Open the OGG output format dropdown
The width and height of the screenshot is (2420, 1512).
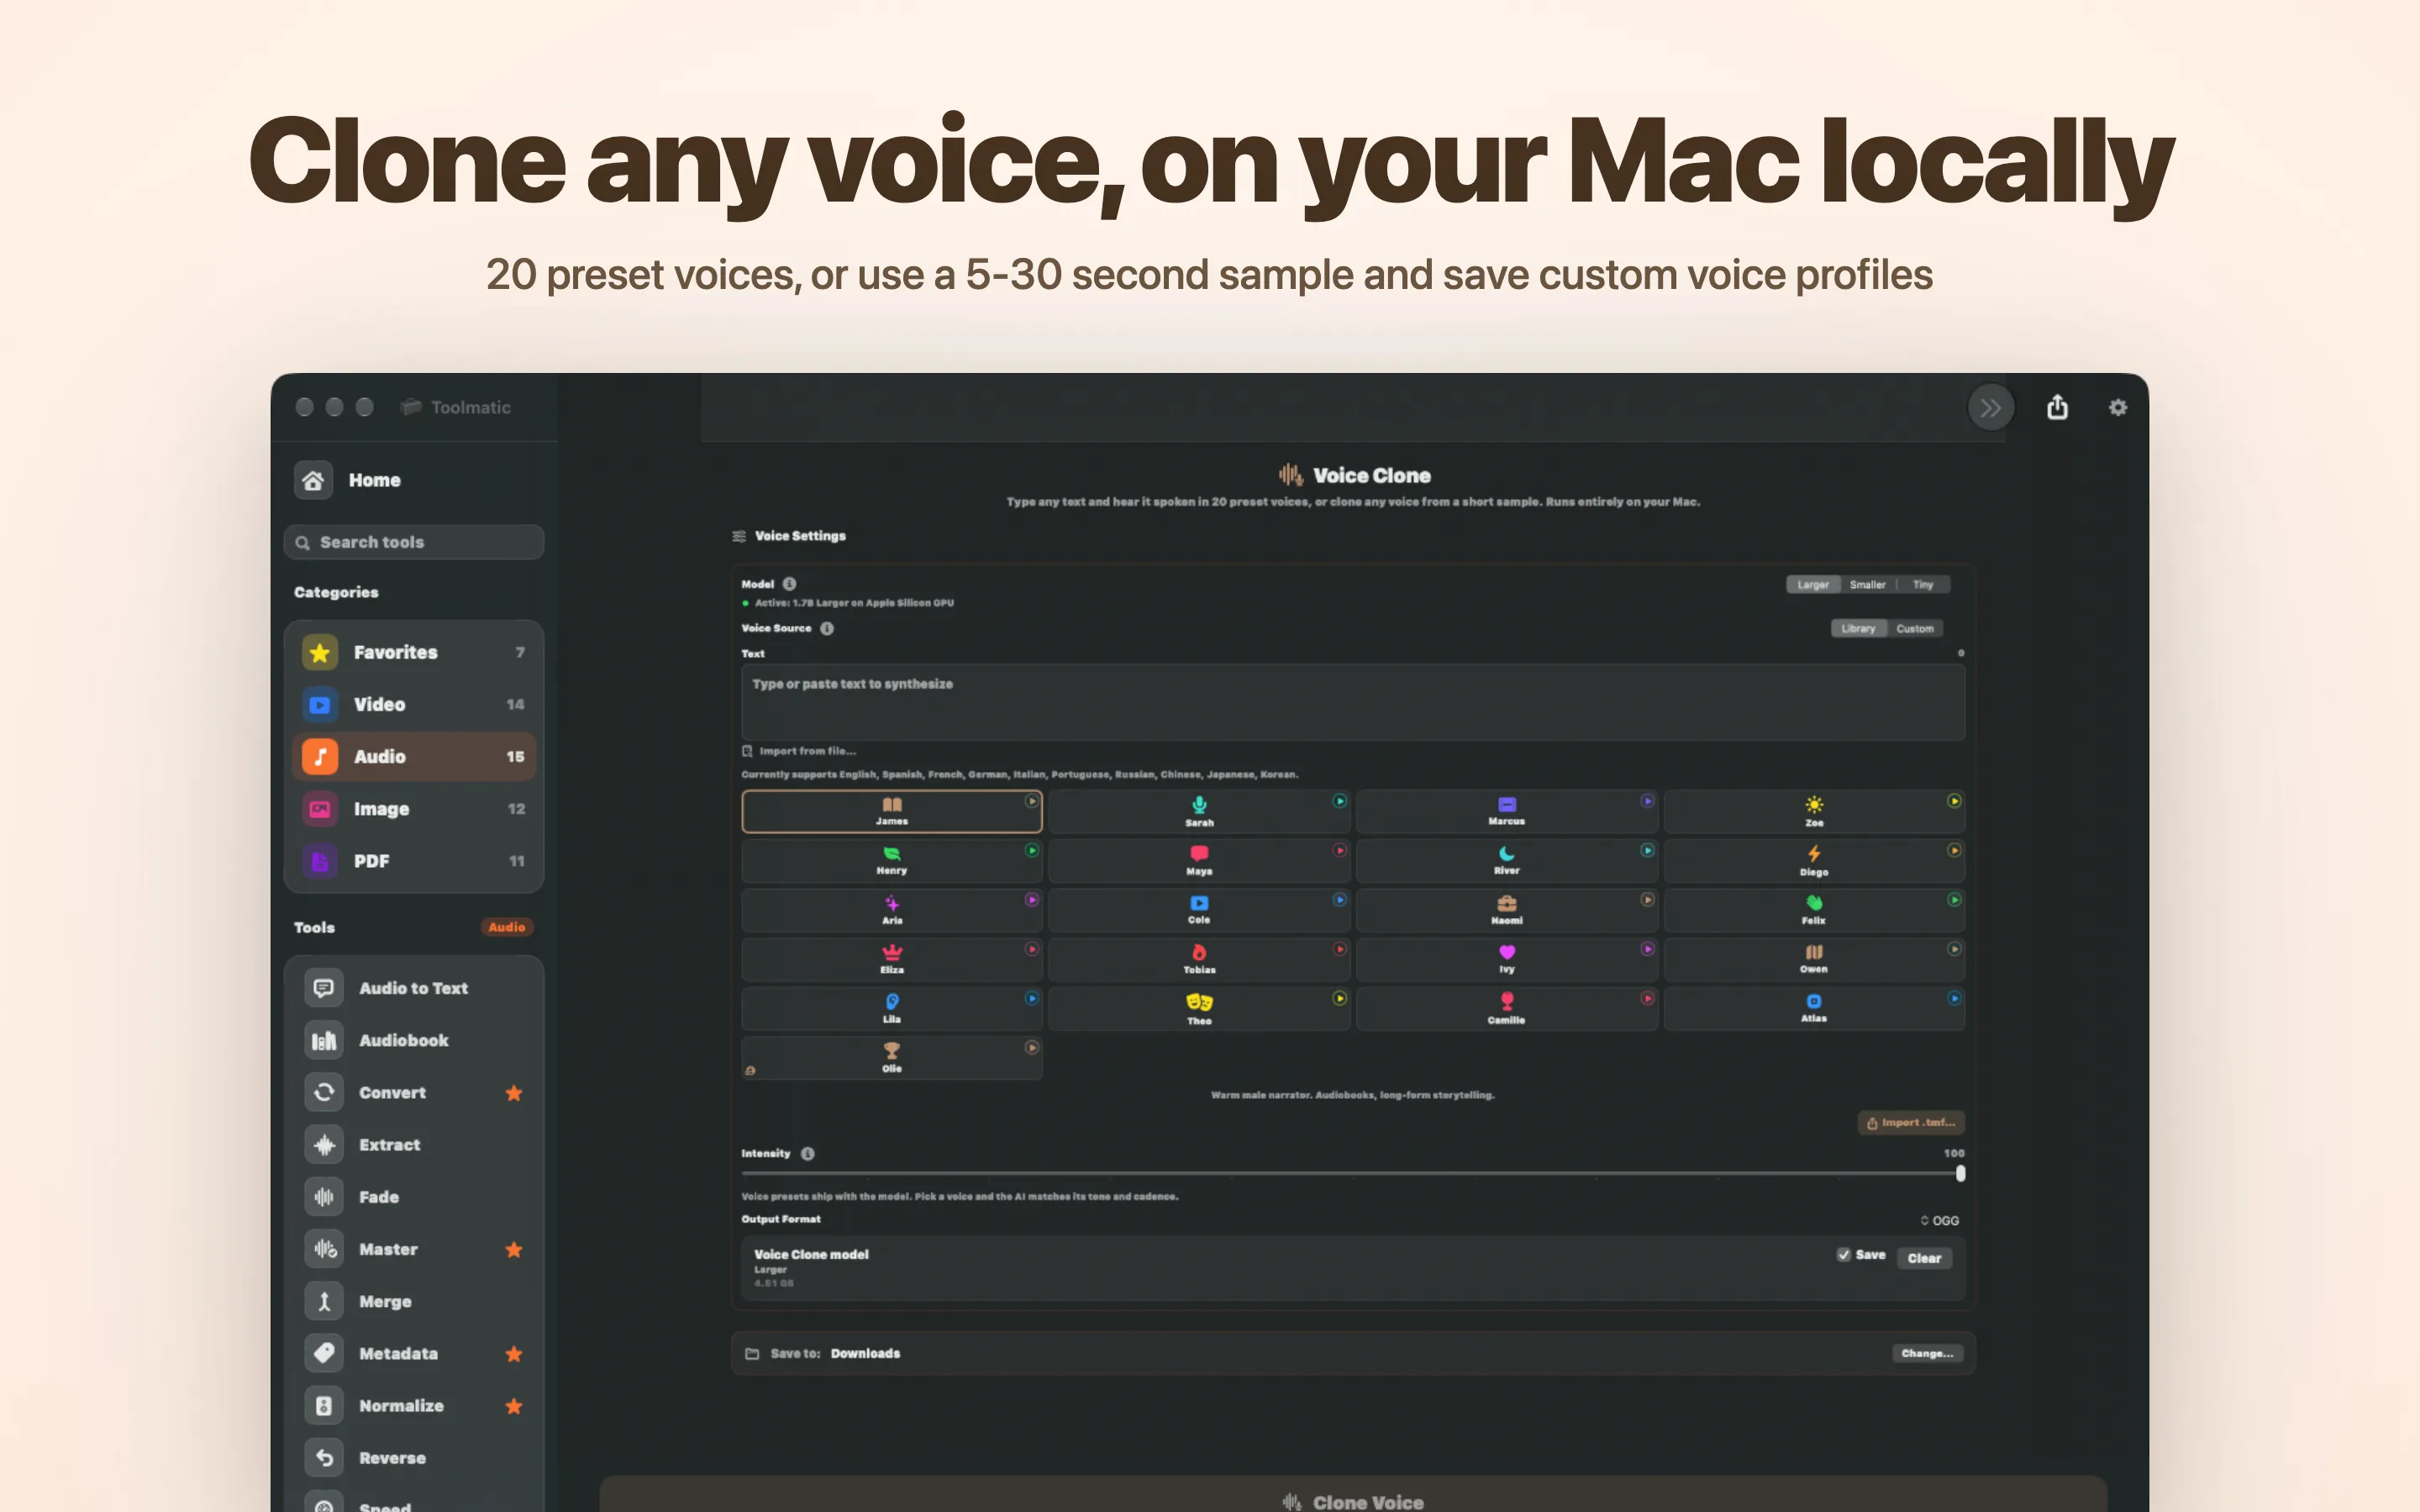tap(1939, 1220)
